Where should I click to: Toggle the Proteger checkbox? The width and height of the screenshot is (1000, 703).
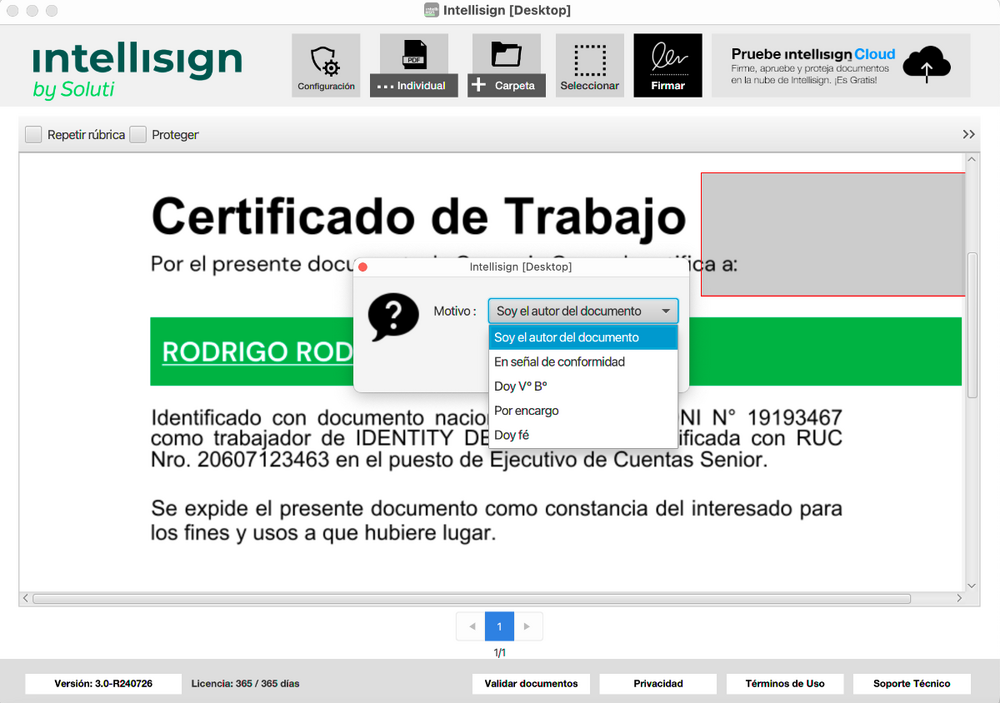[x=138, y=135]
